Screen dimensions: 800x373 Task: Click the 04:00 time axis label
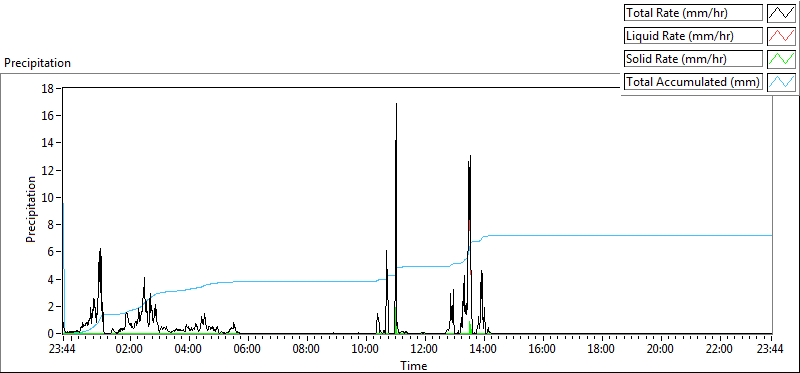189,350
